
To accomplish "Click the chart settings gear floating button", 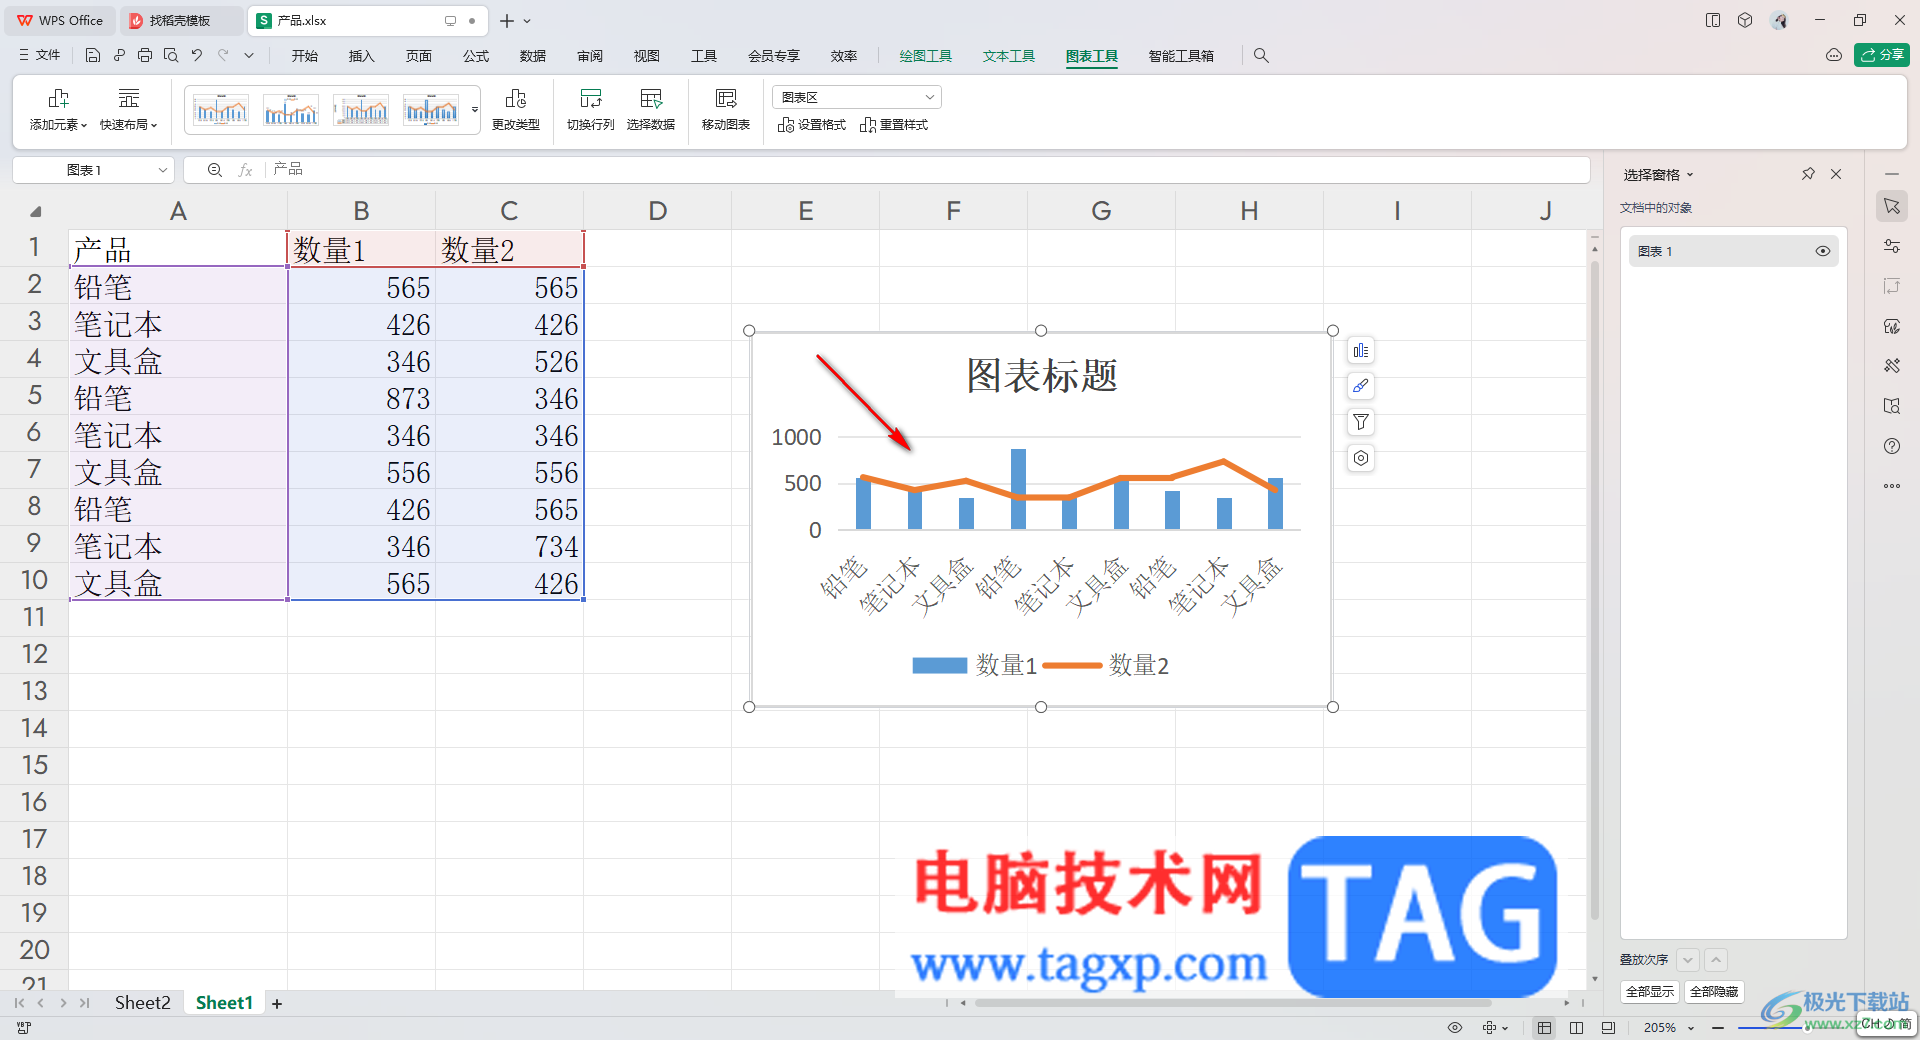I will click(1361, 458).
